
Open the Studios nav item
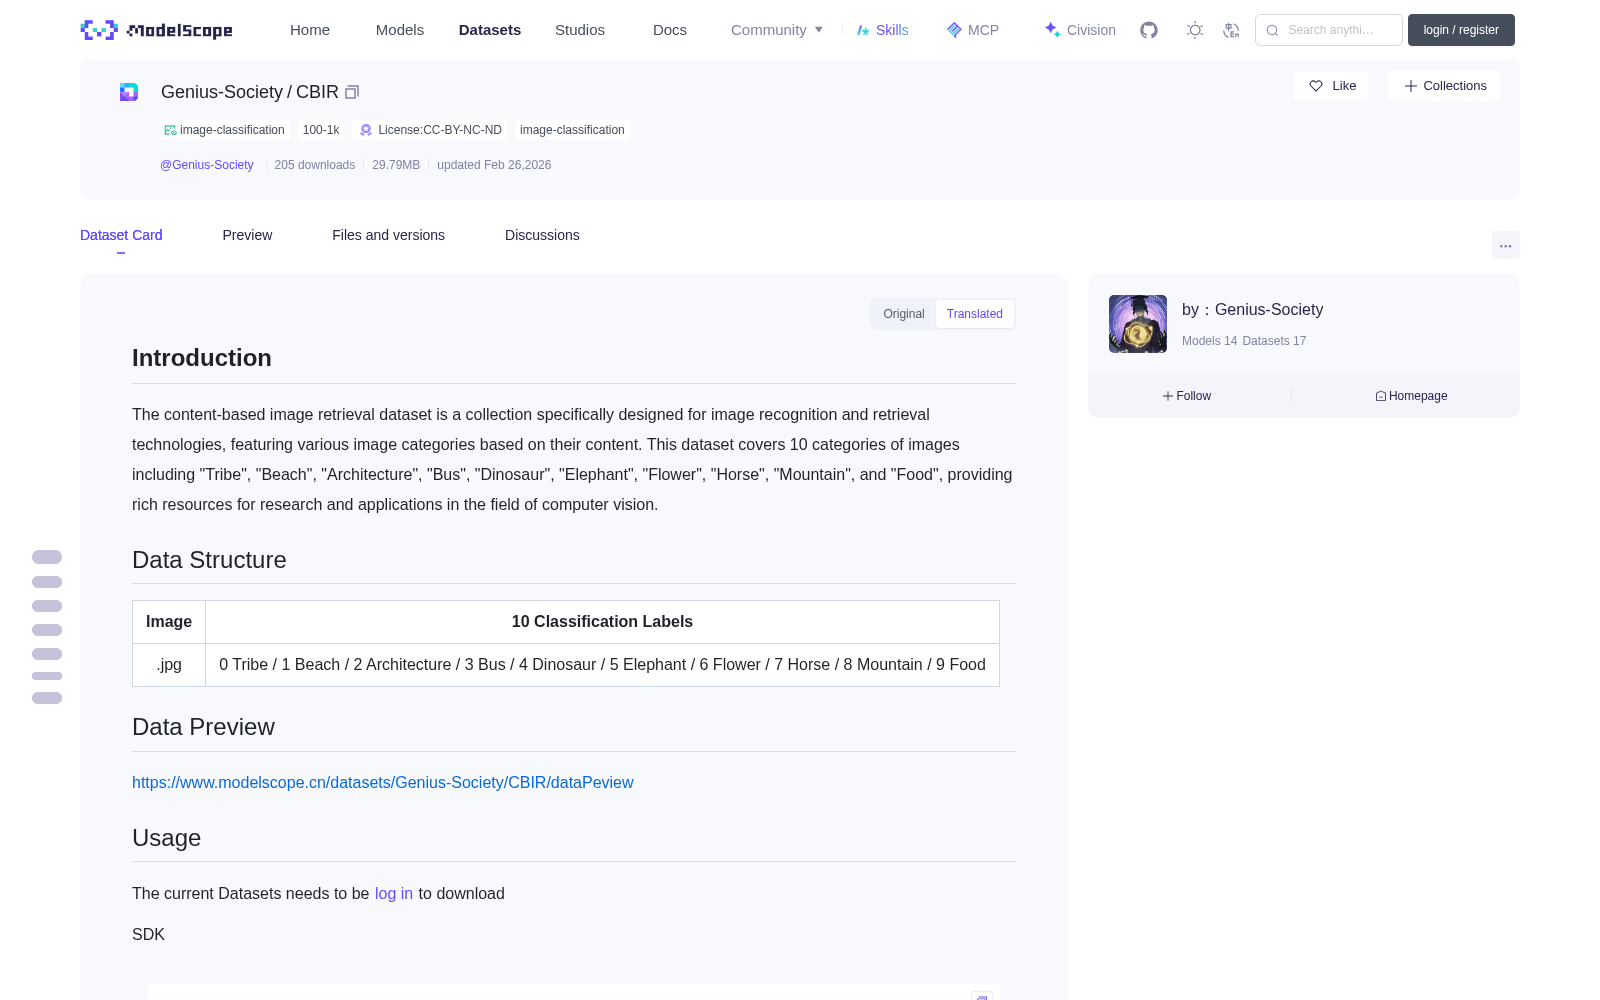[x=580, y=30]
